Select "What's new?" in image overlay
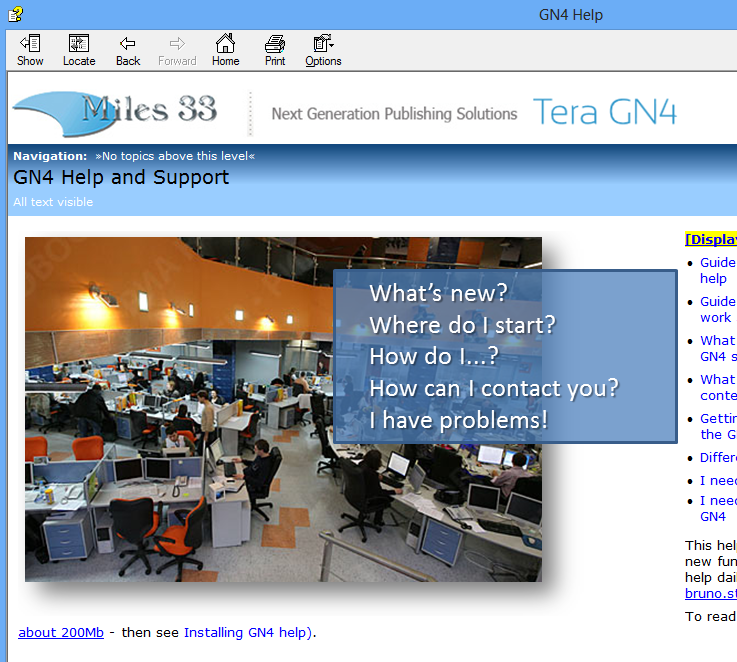Image resolution: width=737 pixels, height=662 pixels. (438, 292)
